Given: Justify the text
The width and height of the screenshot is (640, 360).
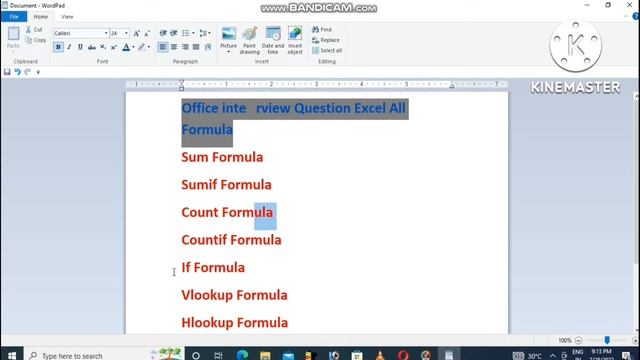Looking at the screenshot, I should (x=196, y=47).
